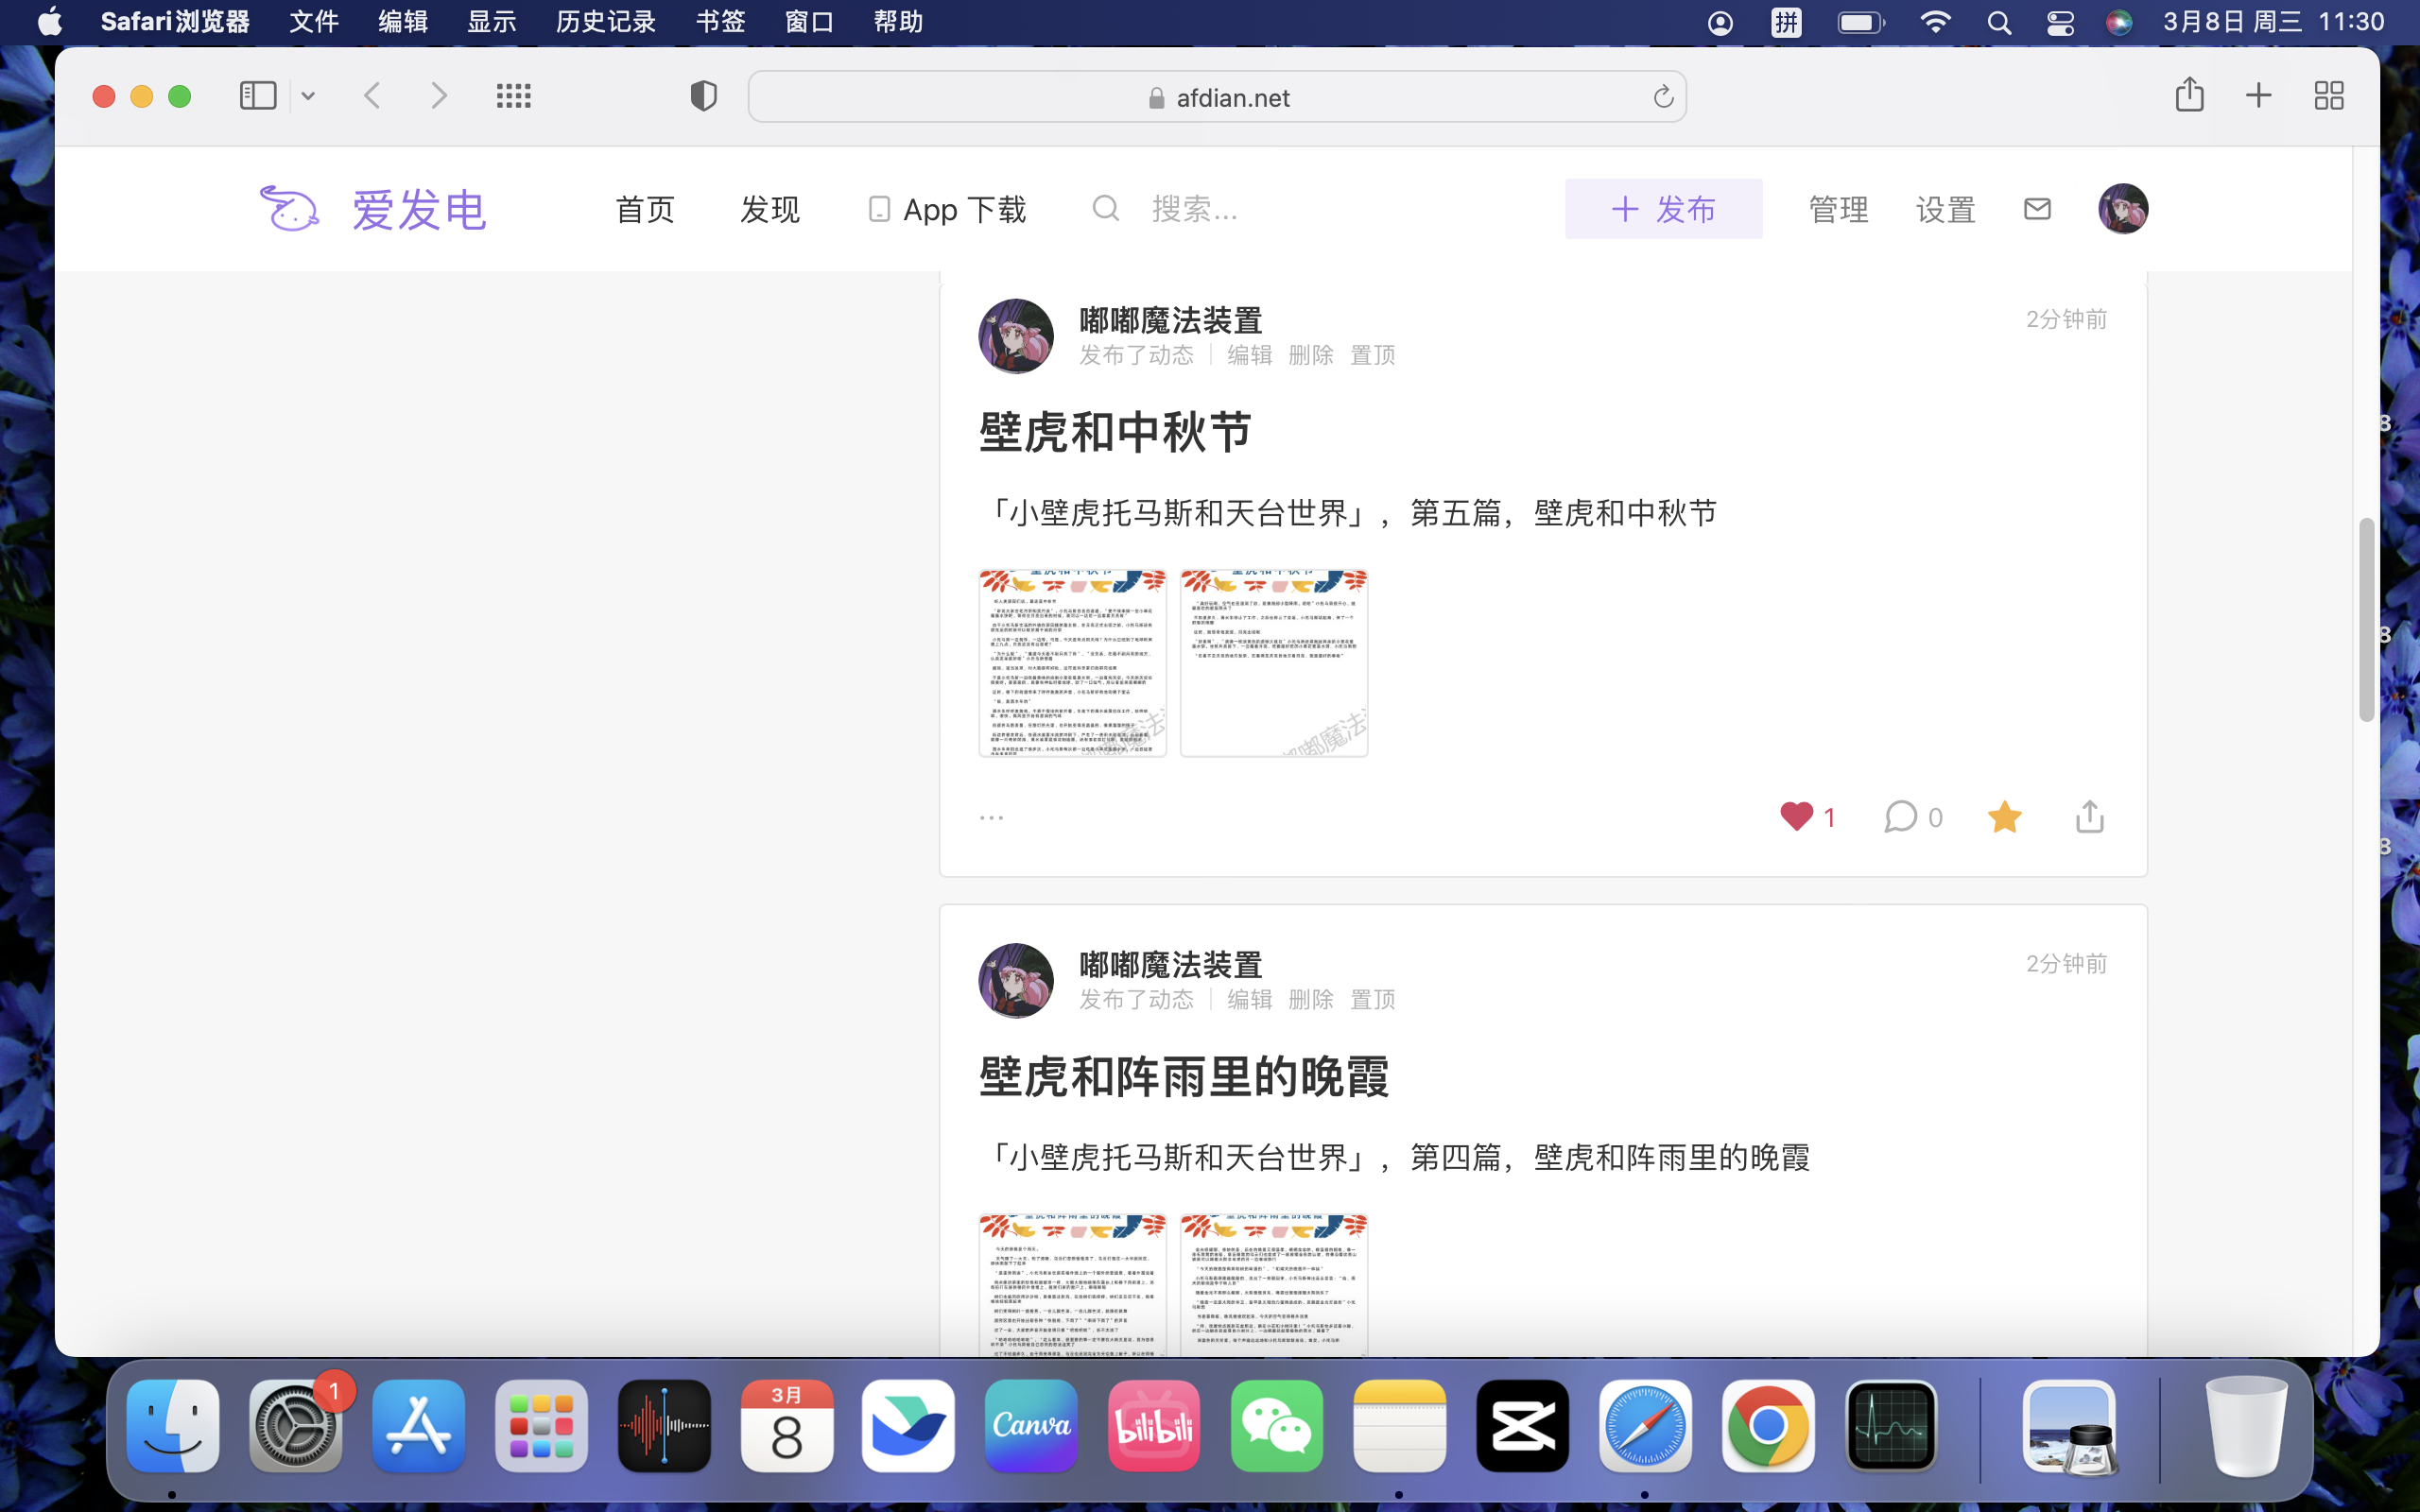
Task: Open the user avatar menu in header
Action: tap(2122, 208)
